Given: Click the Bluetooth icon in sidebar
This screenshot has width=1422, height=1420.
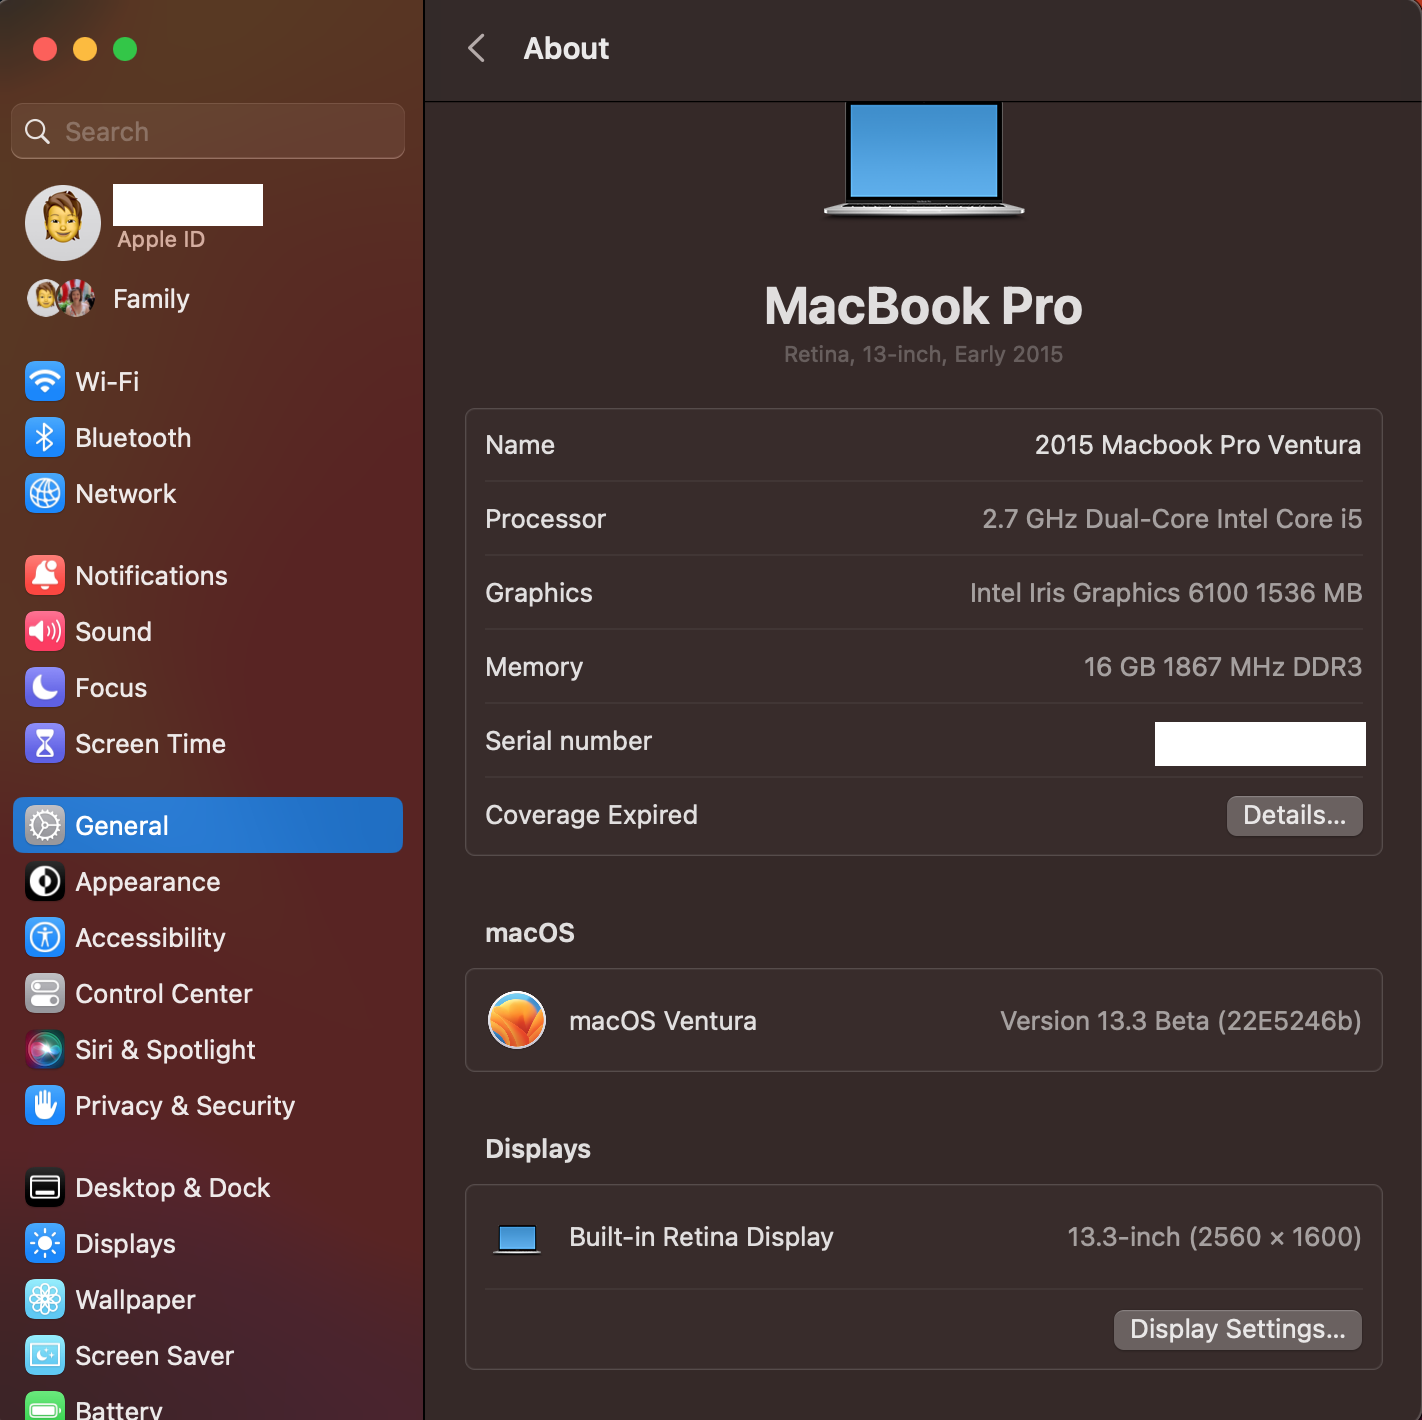Looking at the screenshot, I should (45, 438).
